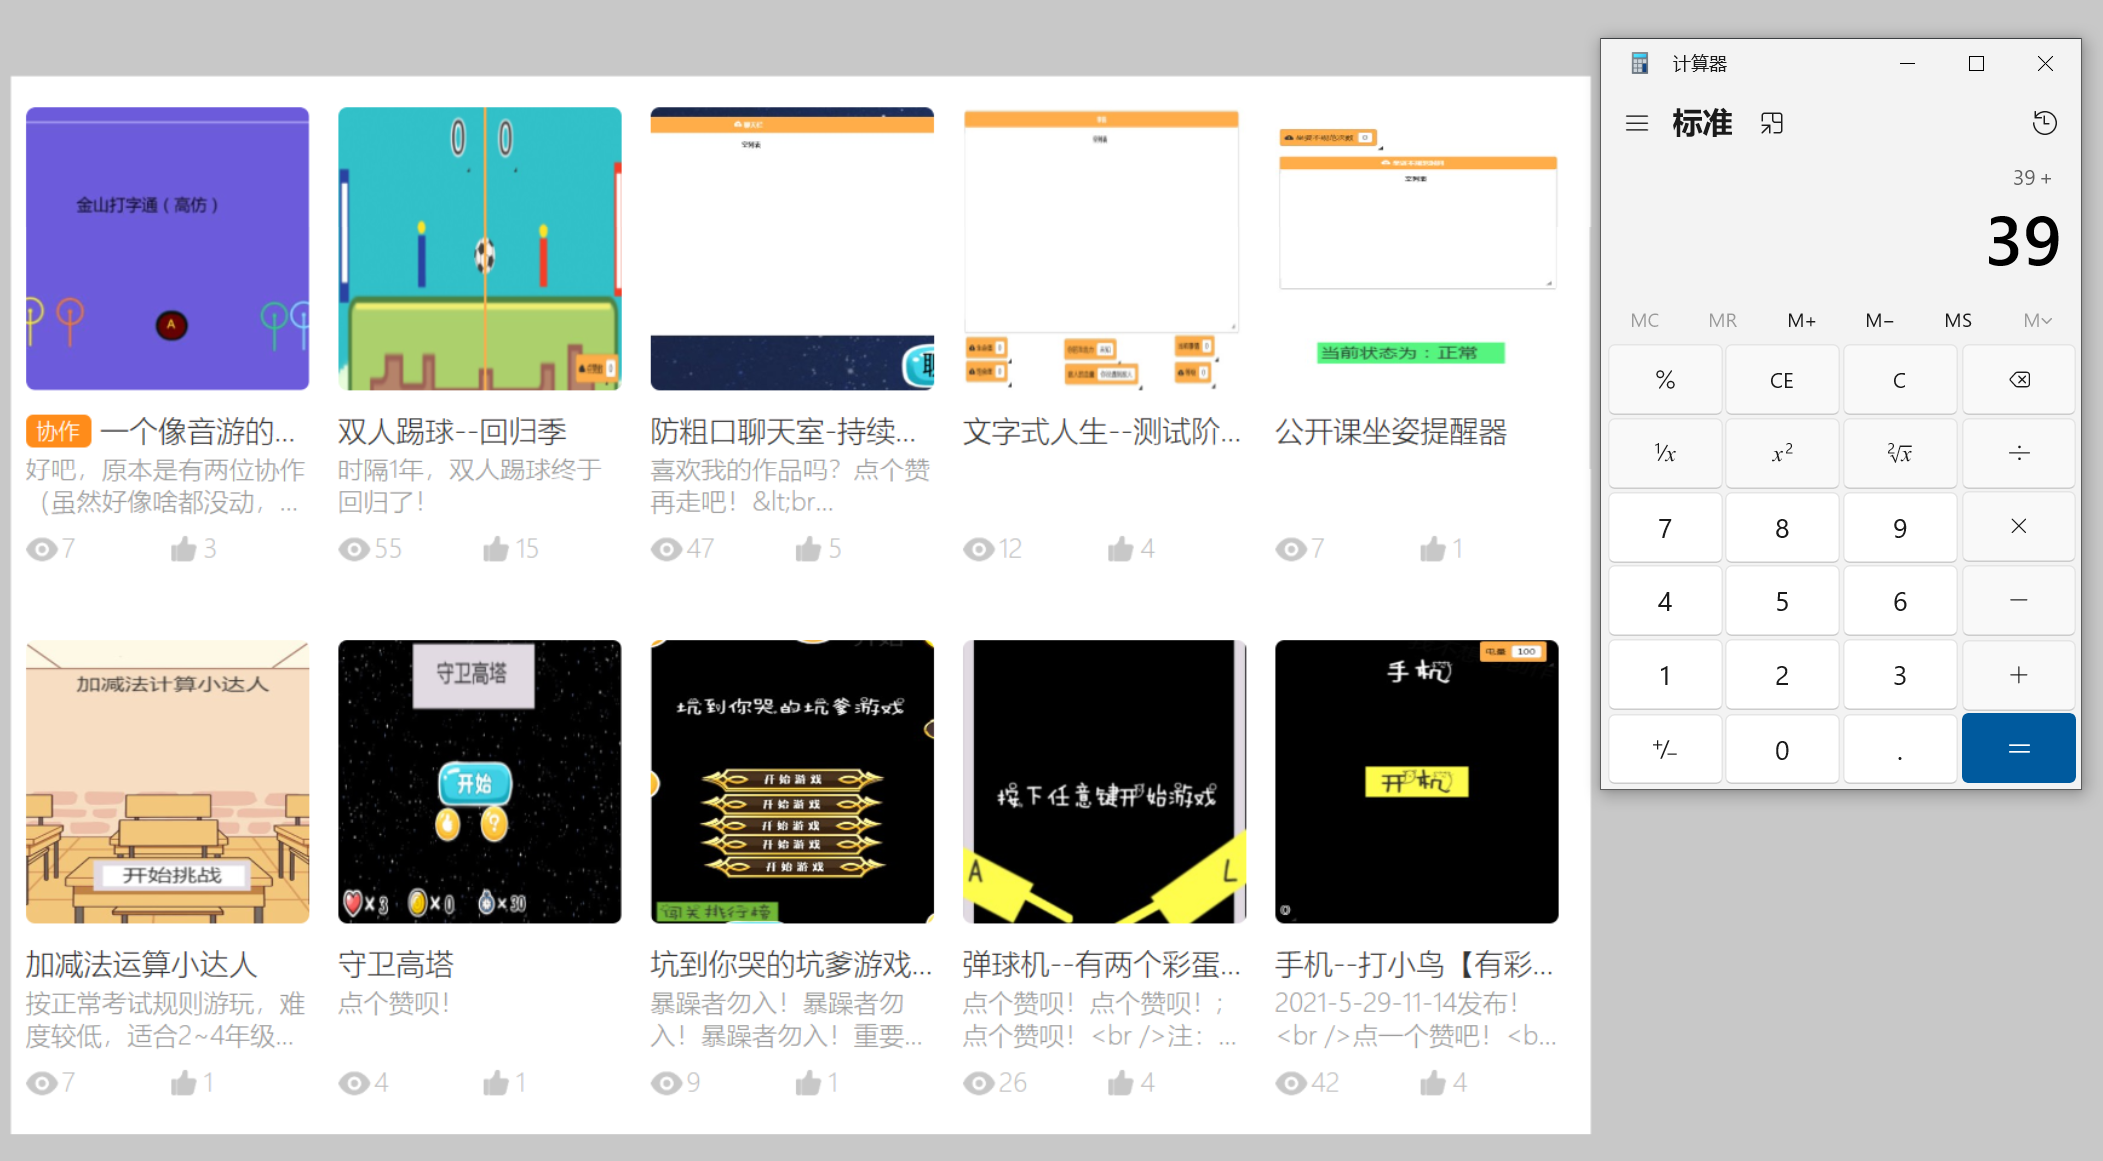Open the calculator navigation hamburger menu
Image resolution: width=2103 pixels, height=1161 pixels.
(1637, 123)
